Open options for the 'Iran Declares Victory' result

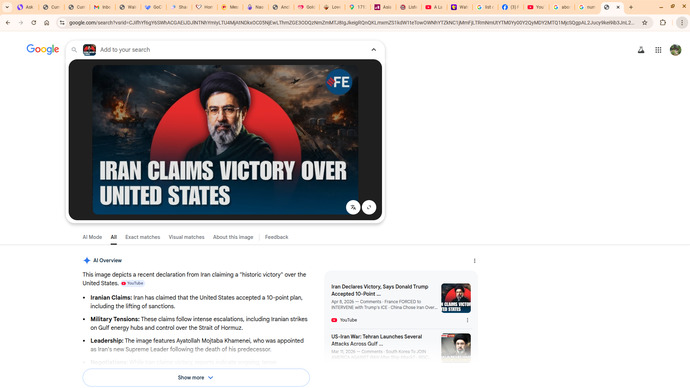tap(467, 320)
